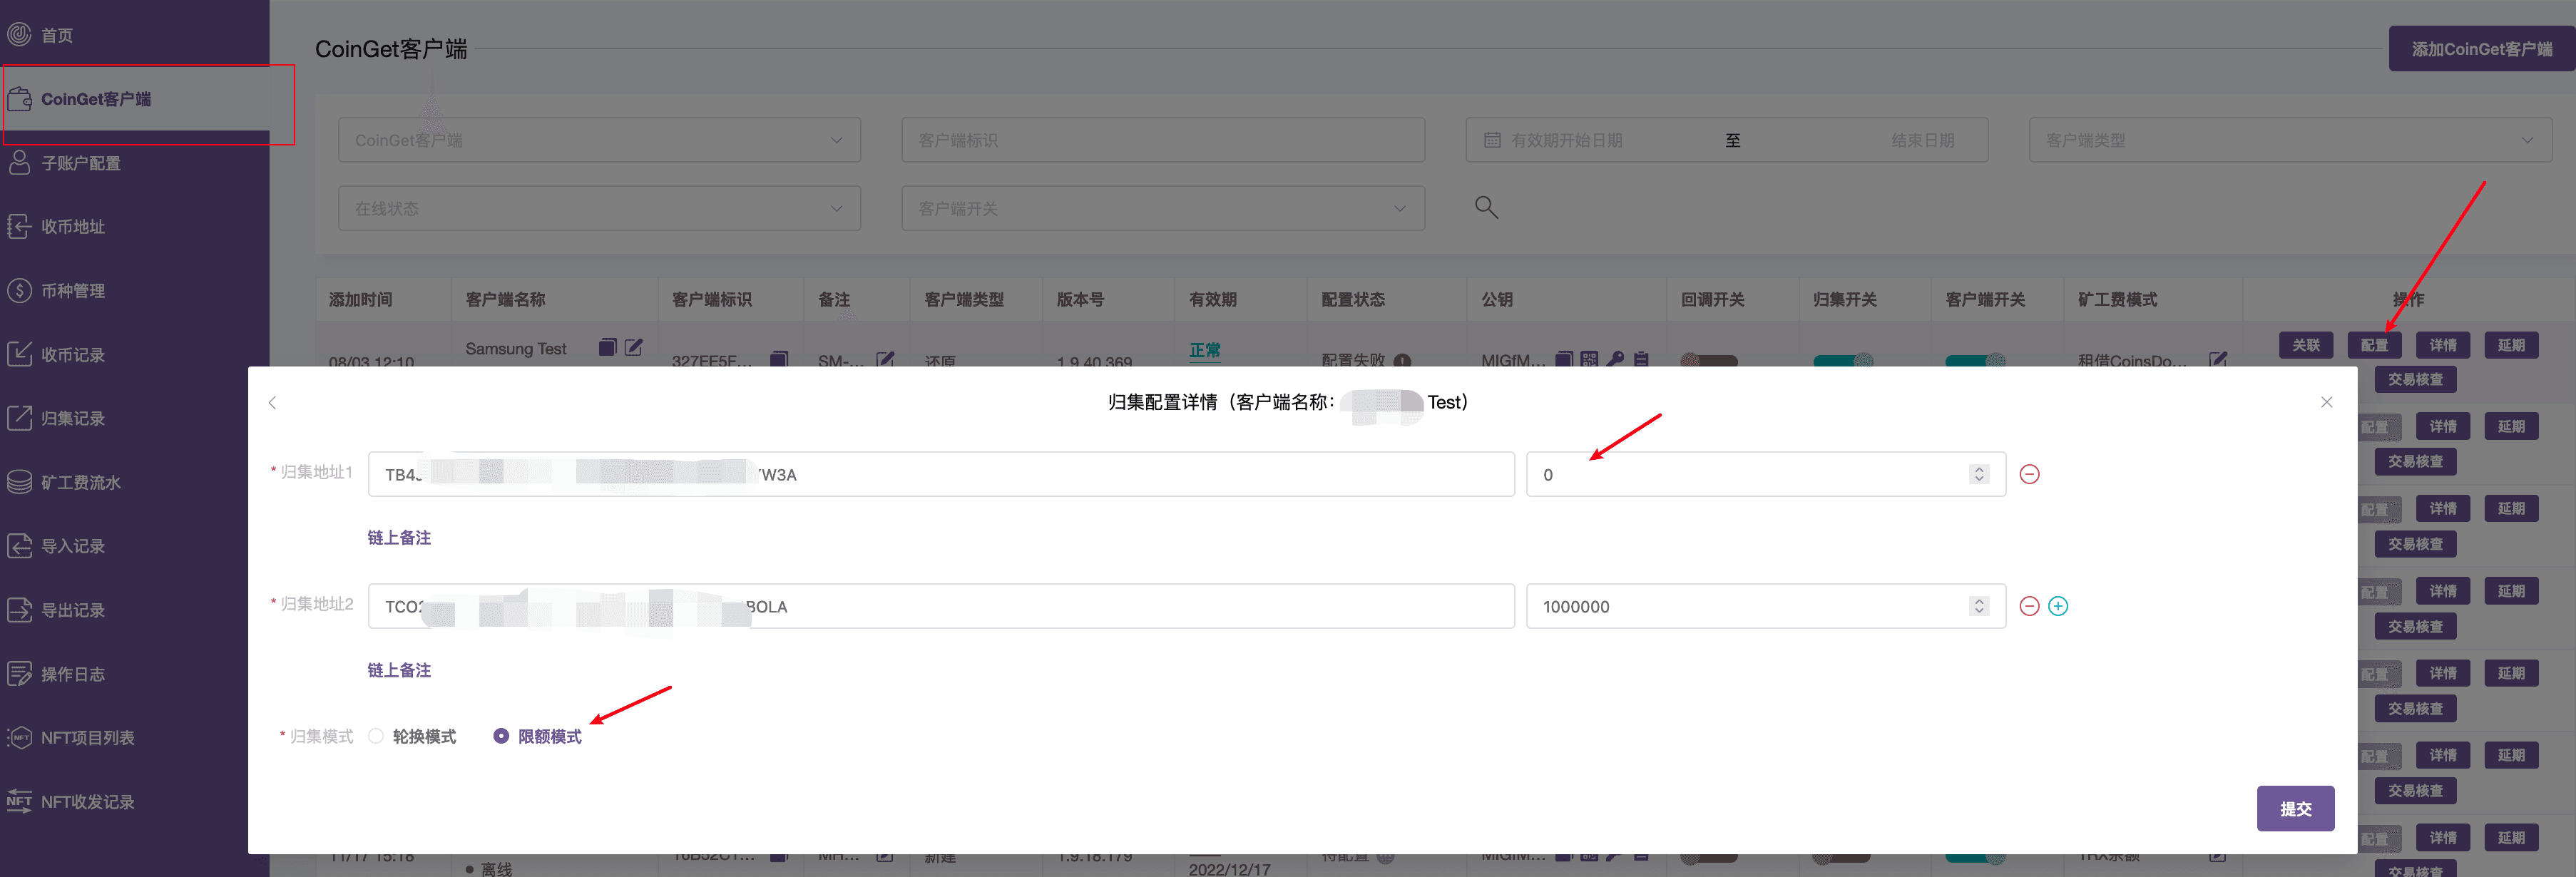Viewport: 2576px width, 877px height.
Task: Remove collection address 2 with minus icon
Action: (x=2029, y=606)
